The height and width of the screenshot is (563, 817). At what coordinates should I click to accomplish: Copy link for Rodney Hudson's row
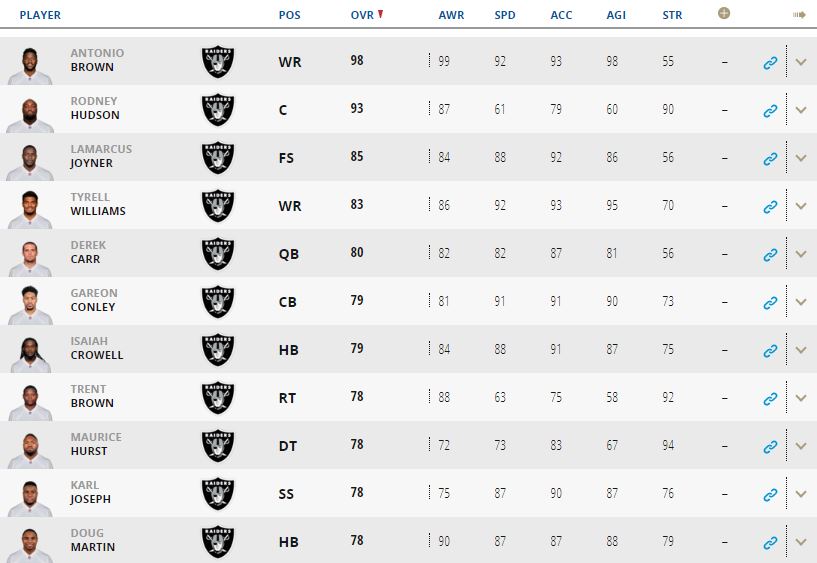[770, 110]
